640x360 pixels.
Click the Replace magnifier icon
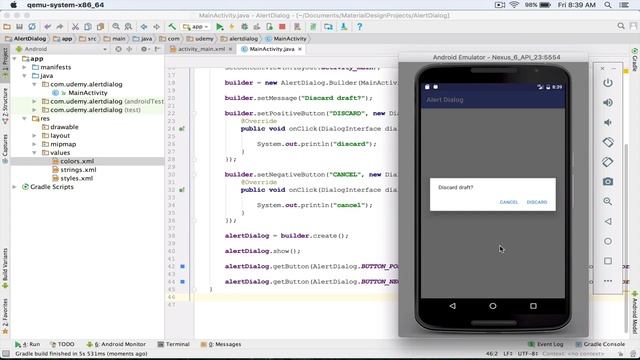128,27
